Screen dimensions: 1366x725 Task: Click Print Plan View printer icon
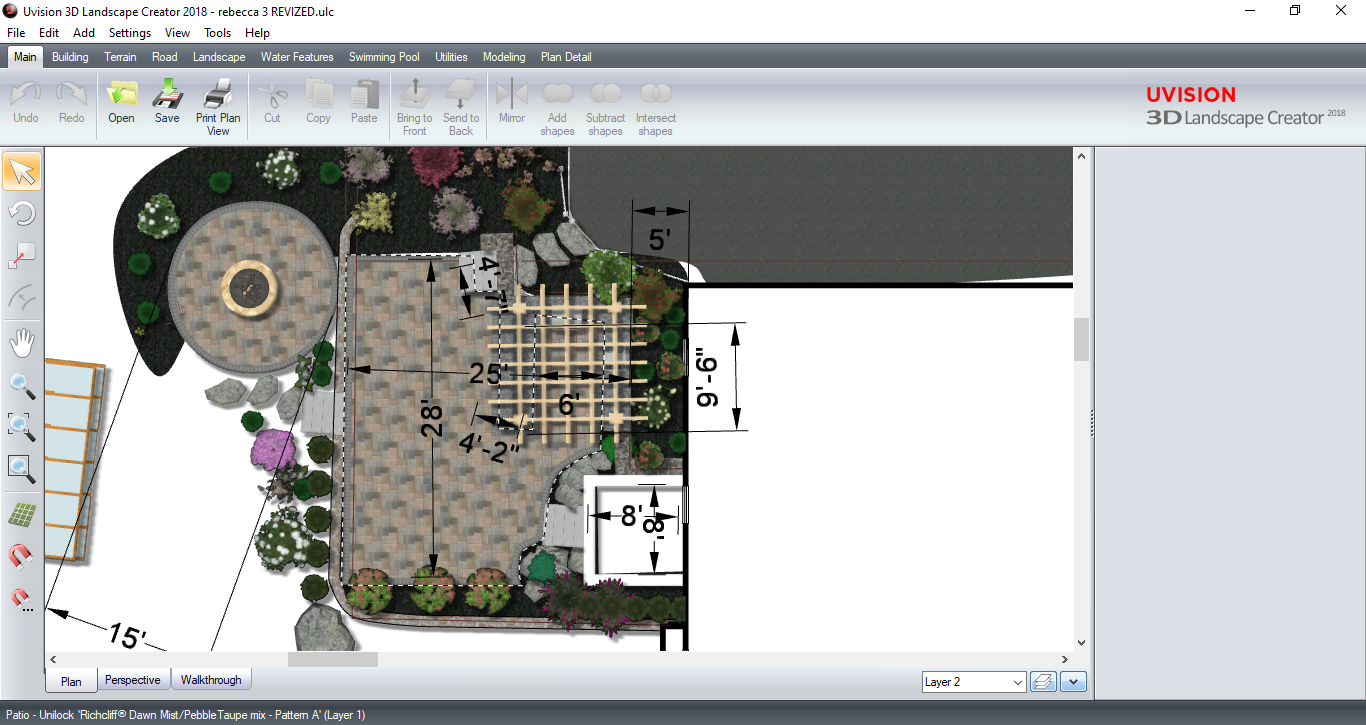pos(218,109)
